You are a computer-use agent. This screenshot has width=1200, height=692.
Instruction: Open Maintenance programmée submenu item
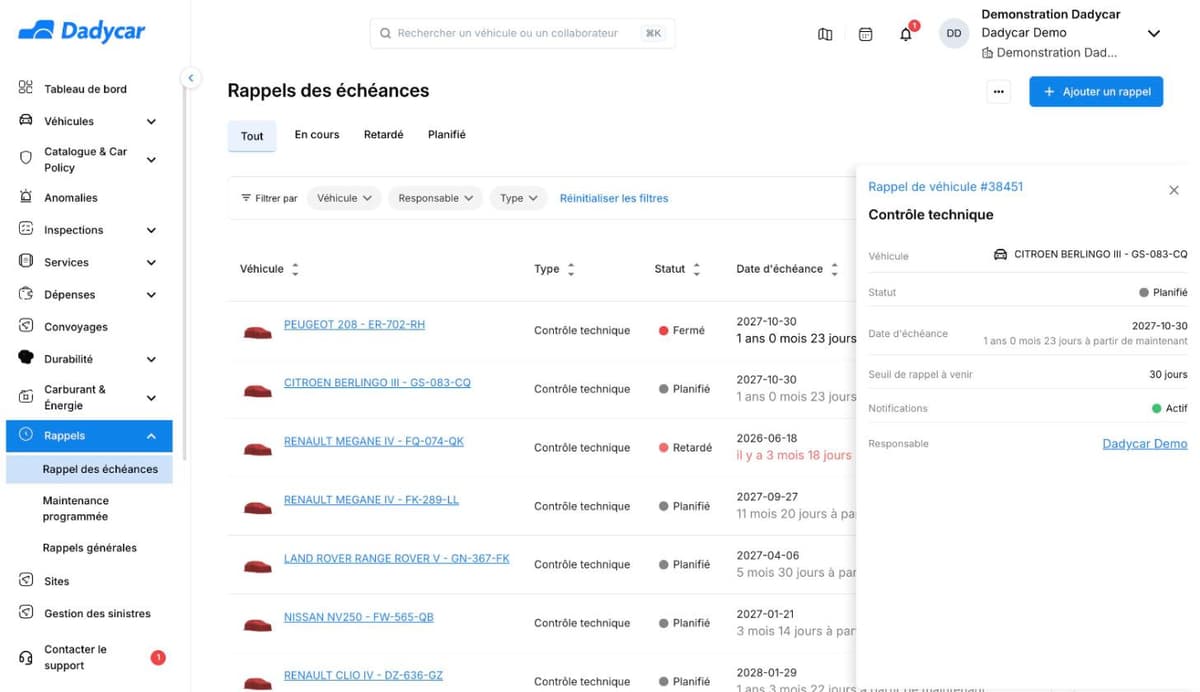coord(75,508)
